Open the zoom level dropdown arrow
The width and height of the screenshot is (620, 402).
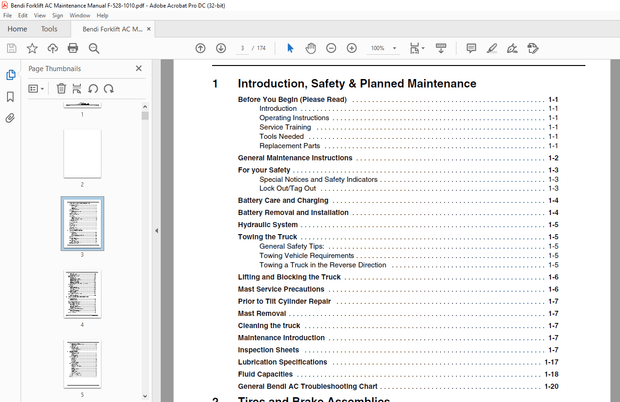pos(394,48)
